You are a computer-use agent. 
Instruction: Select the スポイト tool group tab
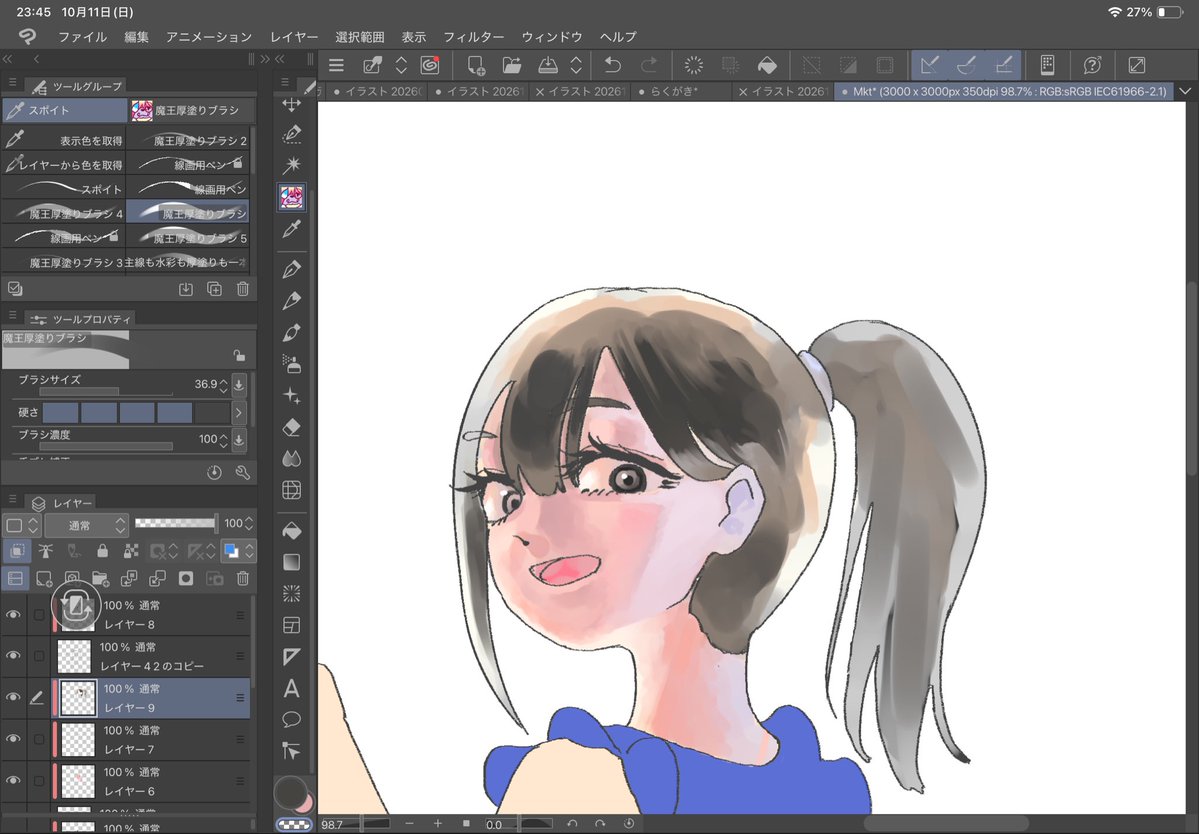tap(65, 110)
